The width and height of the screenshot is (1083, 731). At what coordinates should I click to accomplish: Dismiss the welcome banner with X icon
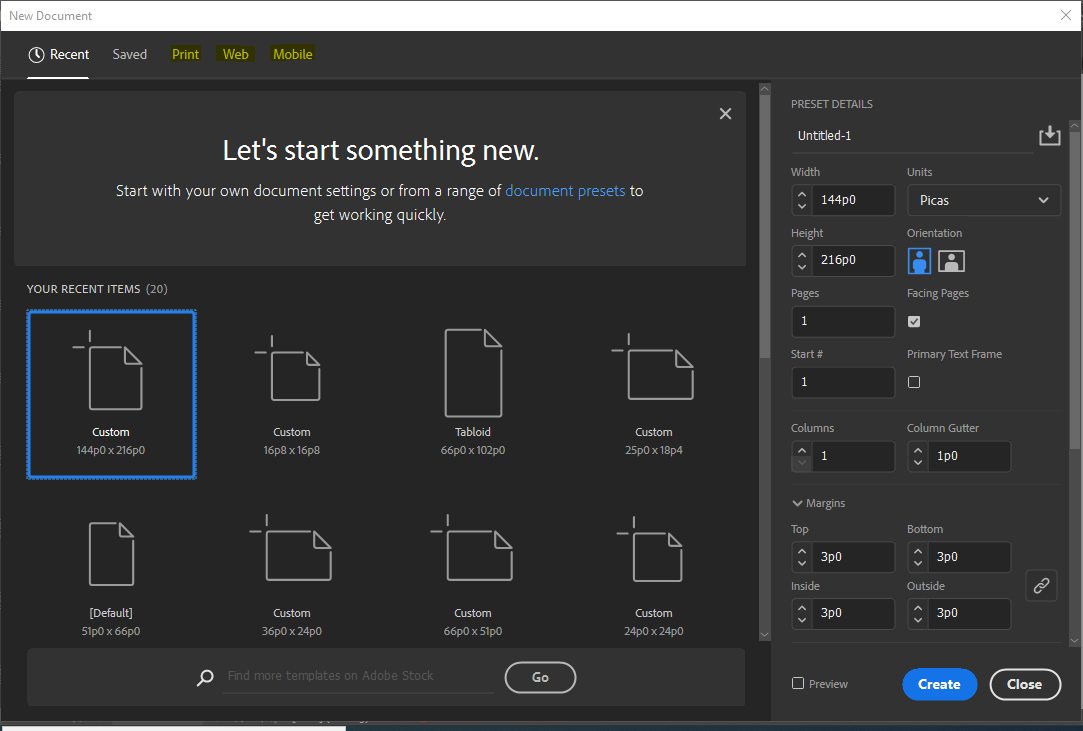pyautogui.click(x=725, y=114)
